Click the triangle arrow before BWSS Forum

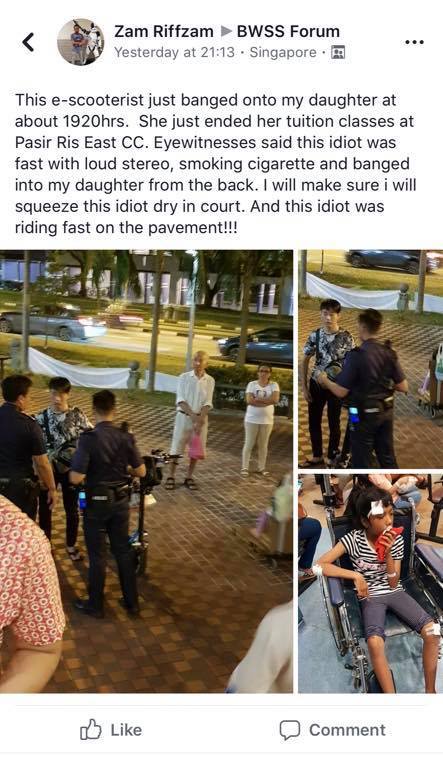tap(225, 32)
